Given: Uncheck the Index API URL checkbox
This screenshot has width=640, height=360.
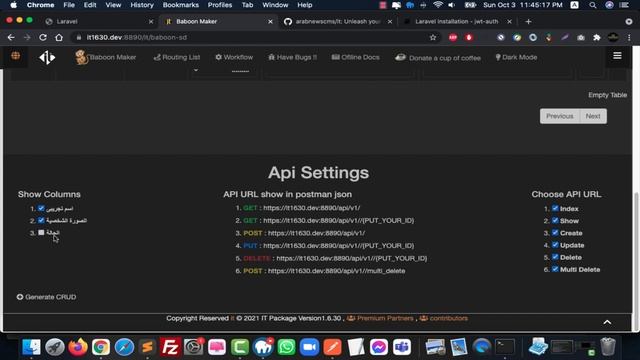Looking at the screenshot, I should pyautogui.click(x=555, y=208).
